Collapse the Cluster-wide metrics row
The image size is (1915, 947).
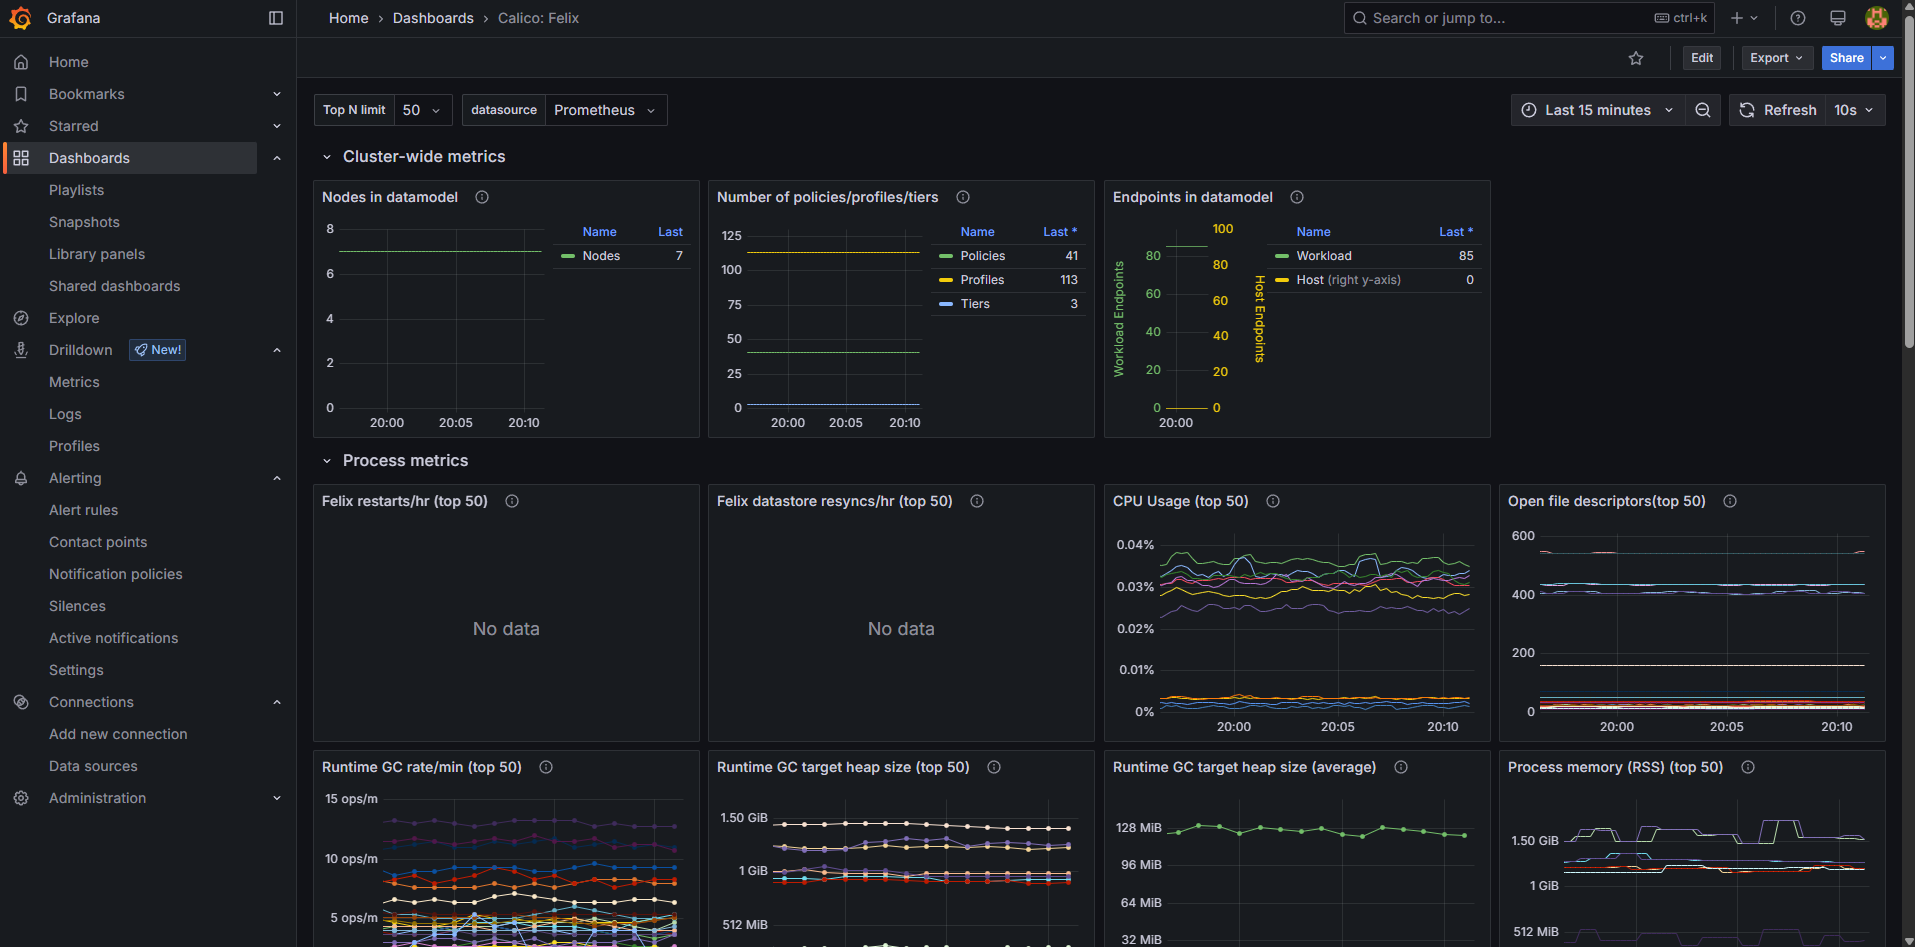click(327, 157)
